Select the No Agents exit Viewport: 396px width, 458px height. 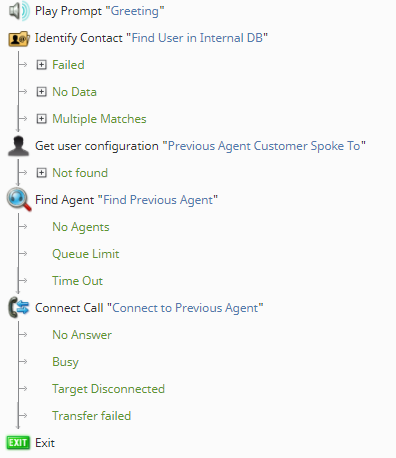81,227
